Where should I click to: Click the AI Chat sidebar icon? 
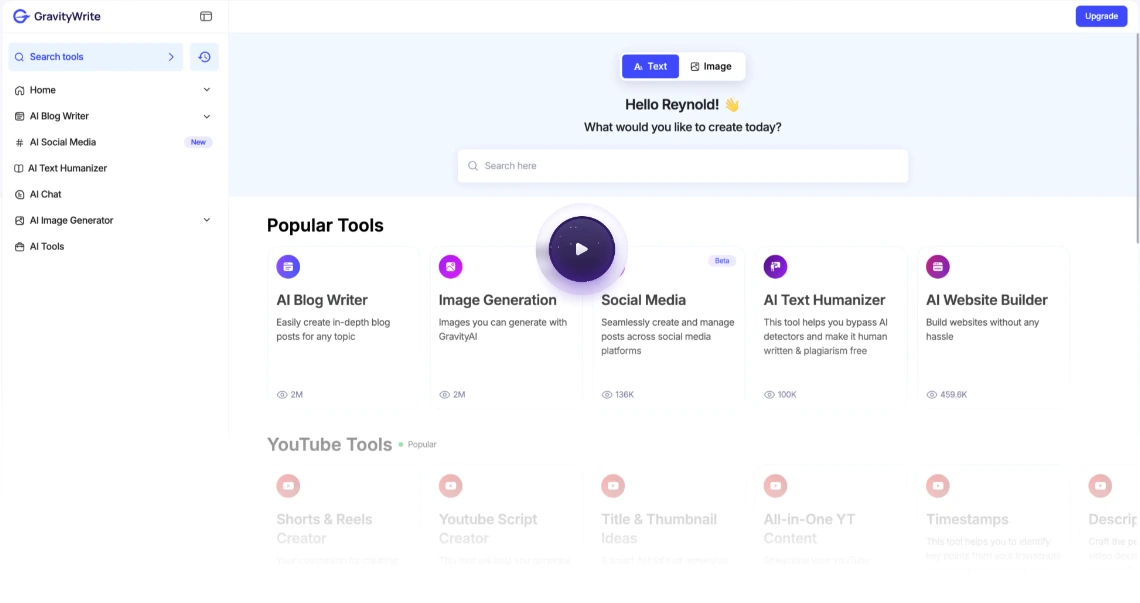point(20,194)
